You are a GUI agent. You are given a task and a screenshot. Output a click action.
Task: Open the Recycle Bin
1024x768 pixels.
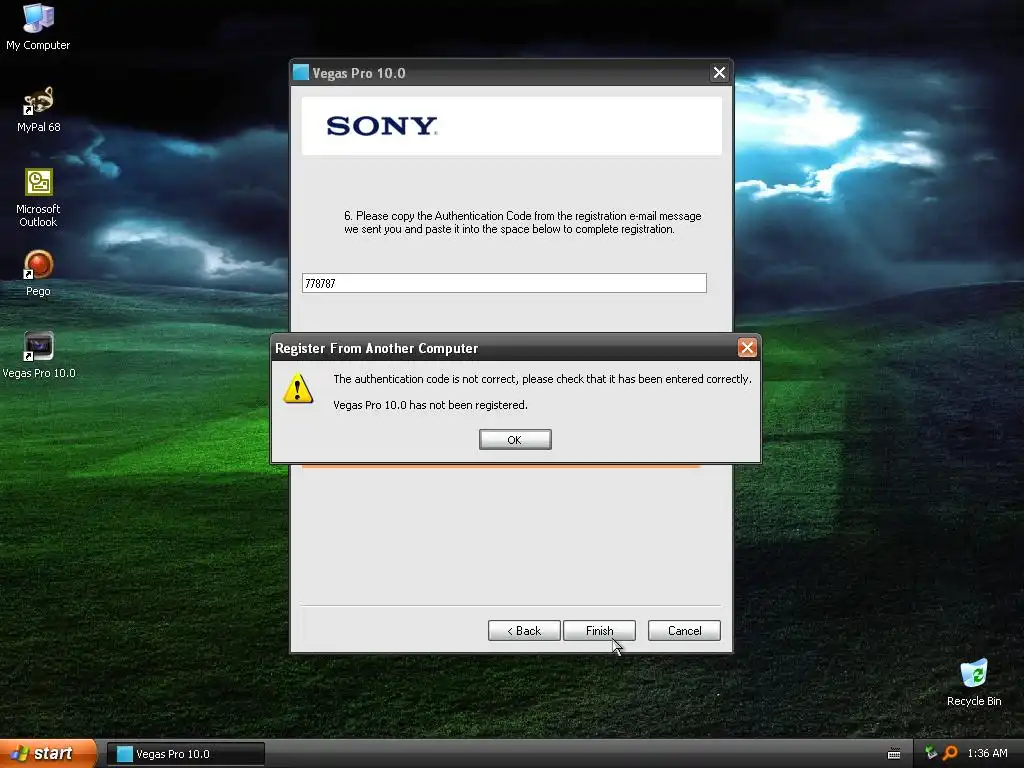(974, 682)
